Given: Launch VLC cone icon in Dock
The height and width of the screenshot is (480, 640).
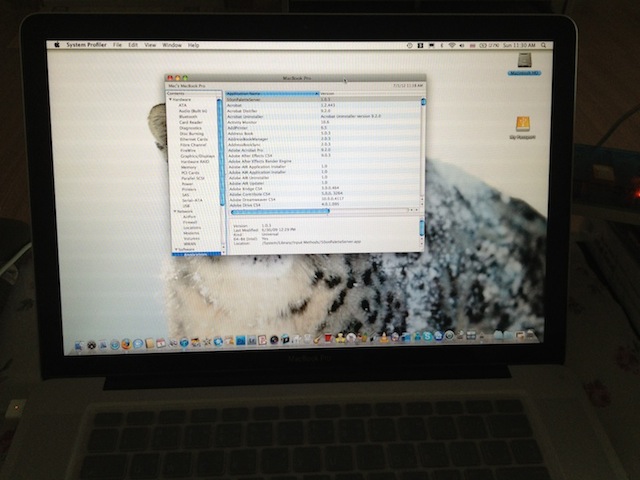Looking at the screenshot, I should click(384, 338).
